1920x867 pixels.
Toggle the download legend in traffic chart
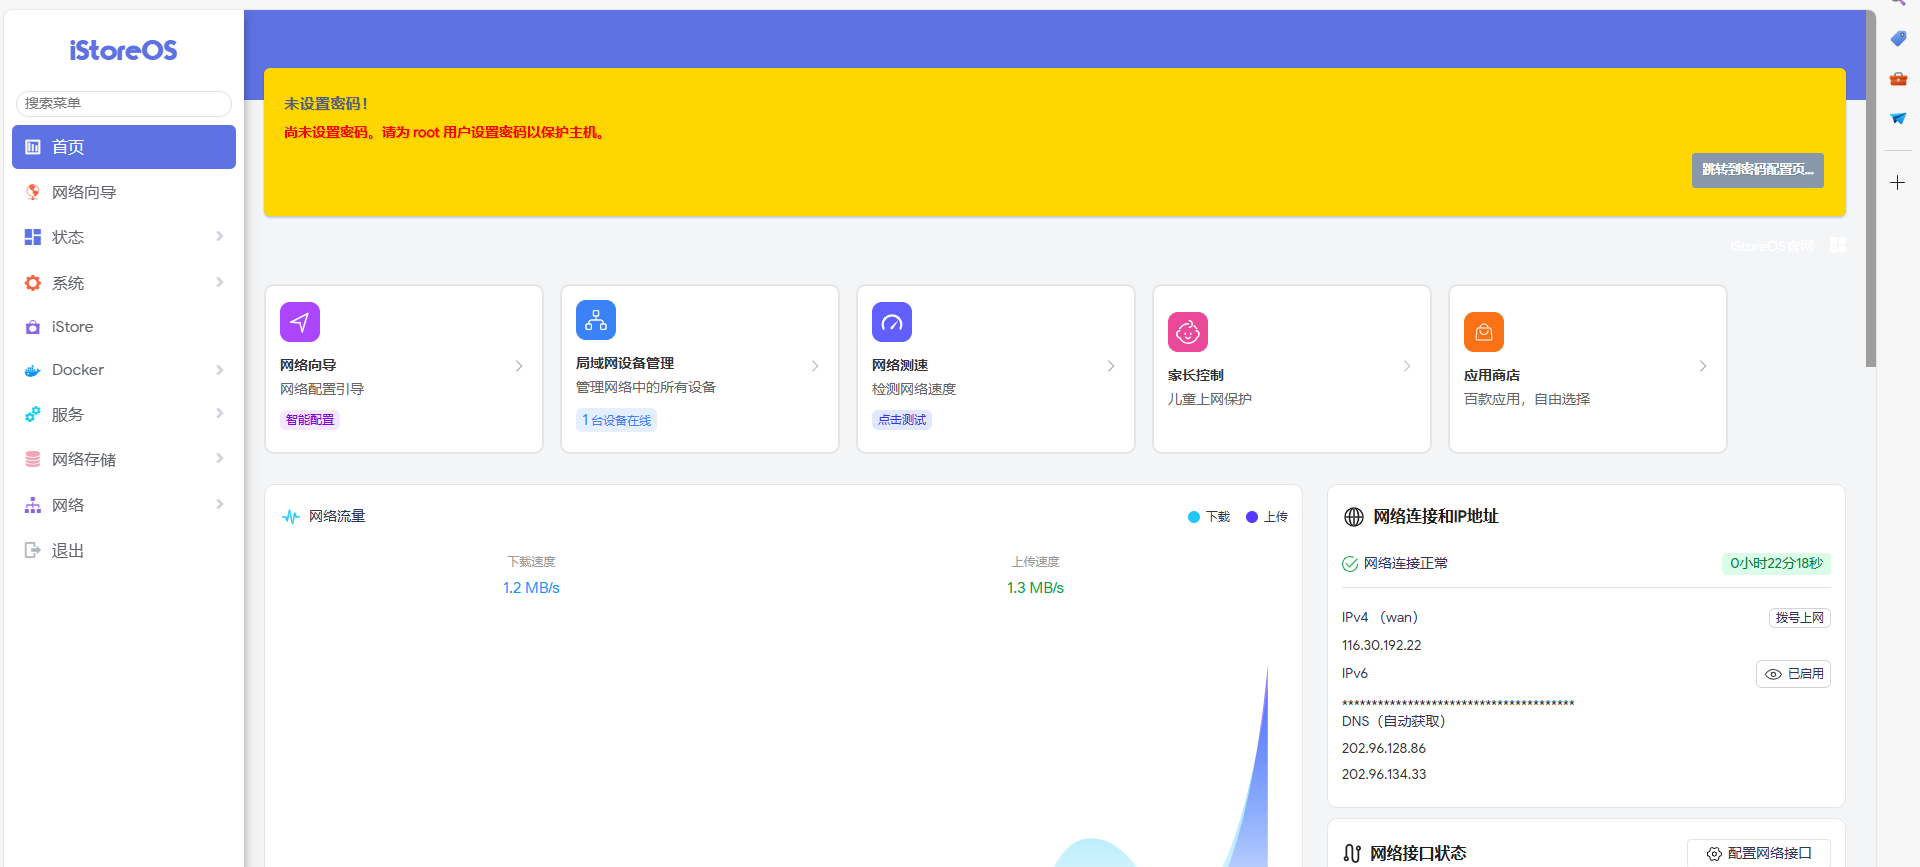(1208, 517)
